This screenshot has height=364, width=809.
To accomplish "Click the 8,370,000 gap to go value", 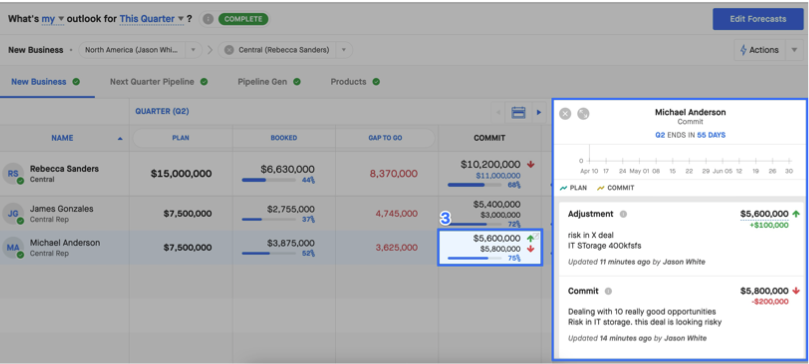I will [394, 174].
